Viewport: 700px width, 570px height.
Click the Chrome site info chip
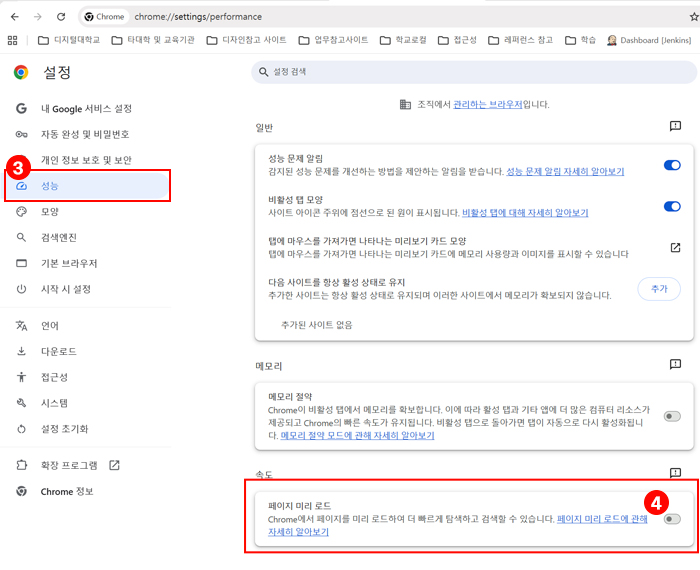click(104, 17)
